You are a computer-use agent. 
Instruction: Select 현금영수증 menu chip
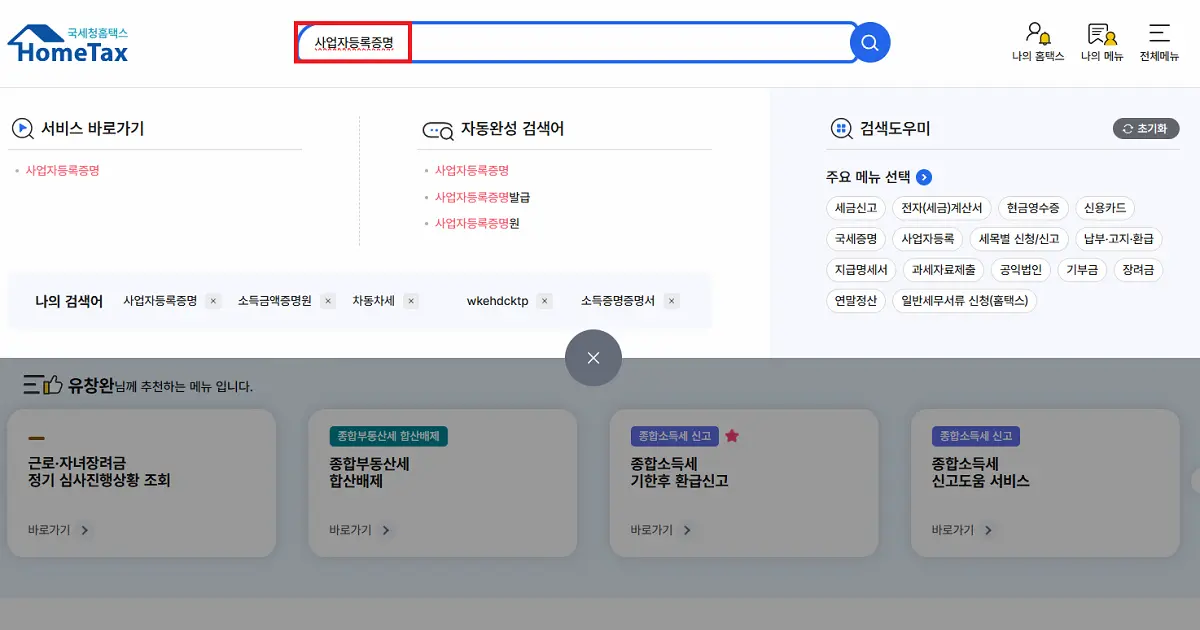1033,209
